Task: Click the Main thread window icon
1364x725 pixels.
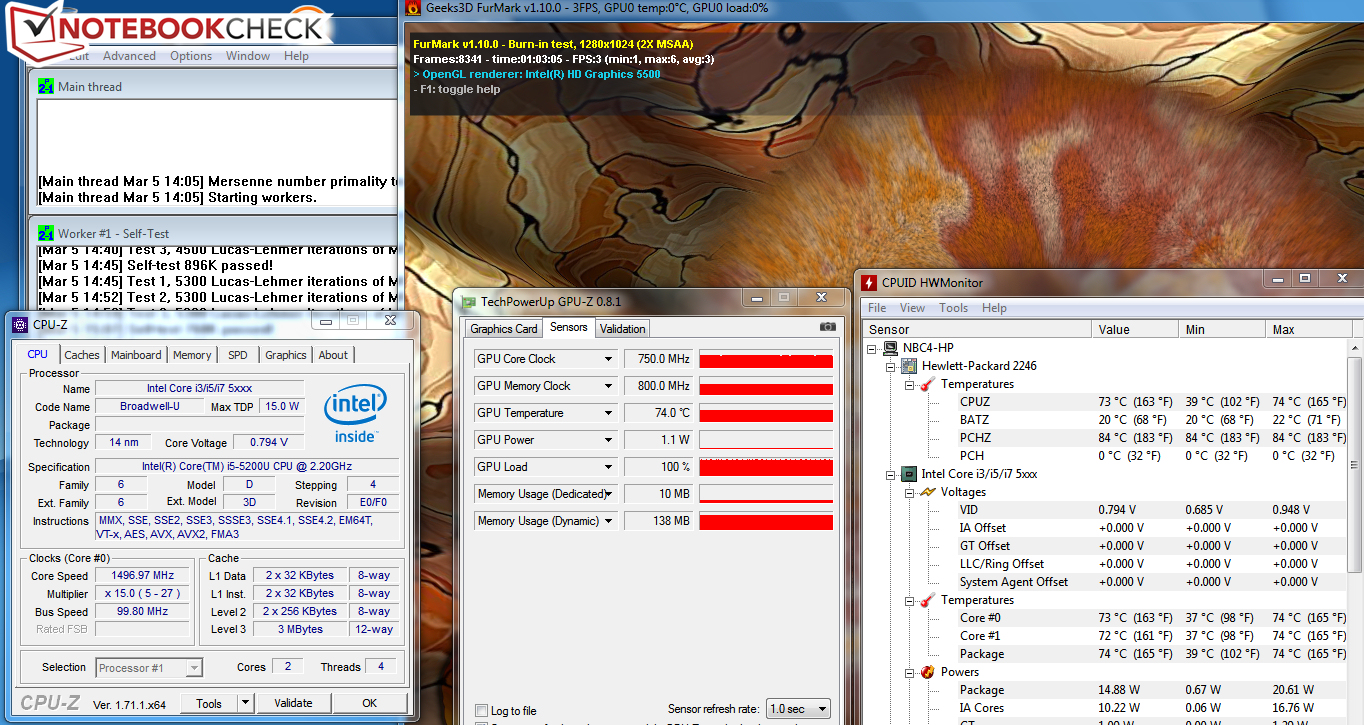Action: click(x=46, y=86)
